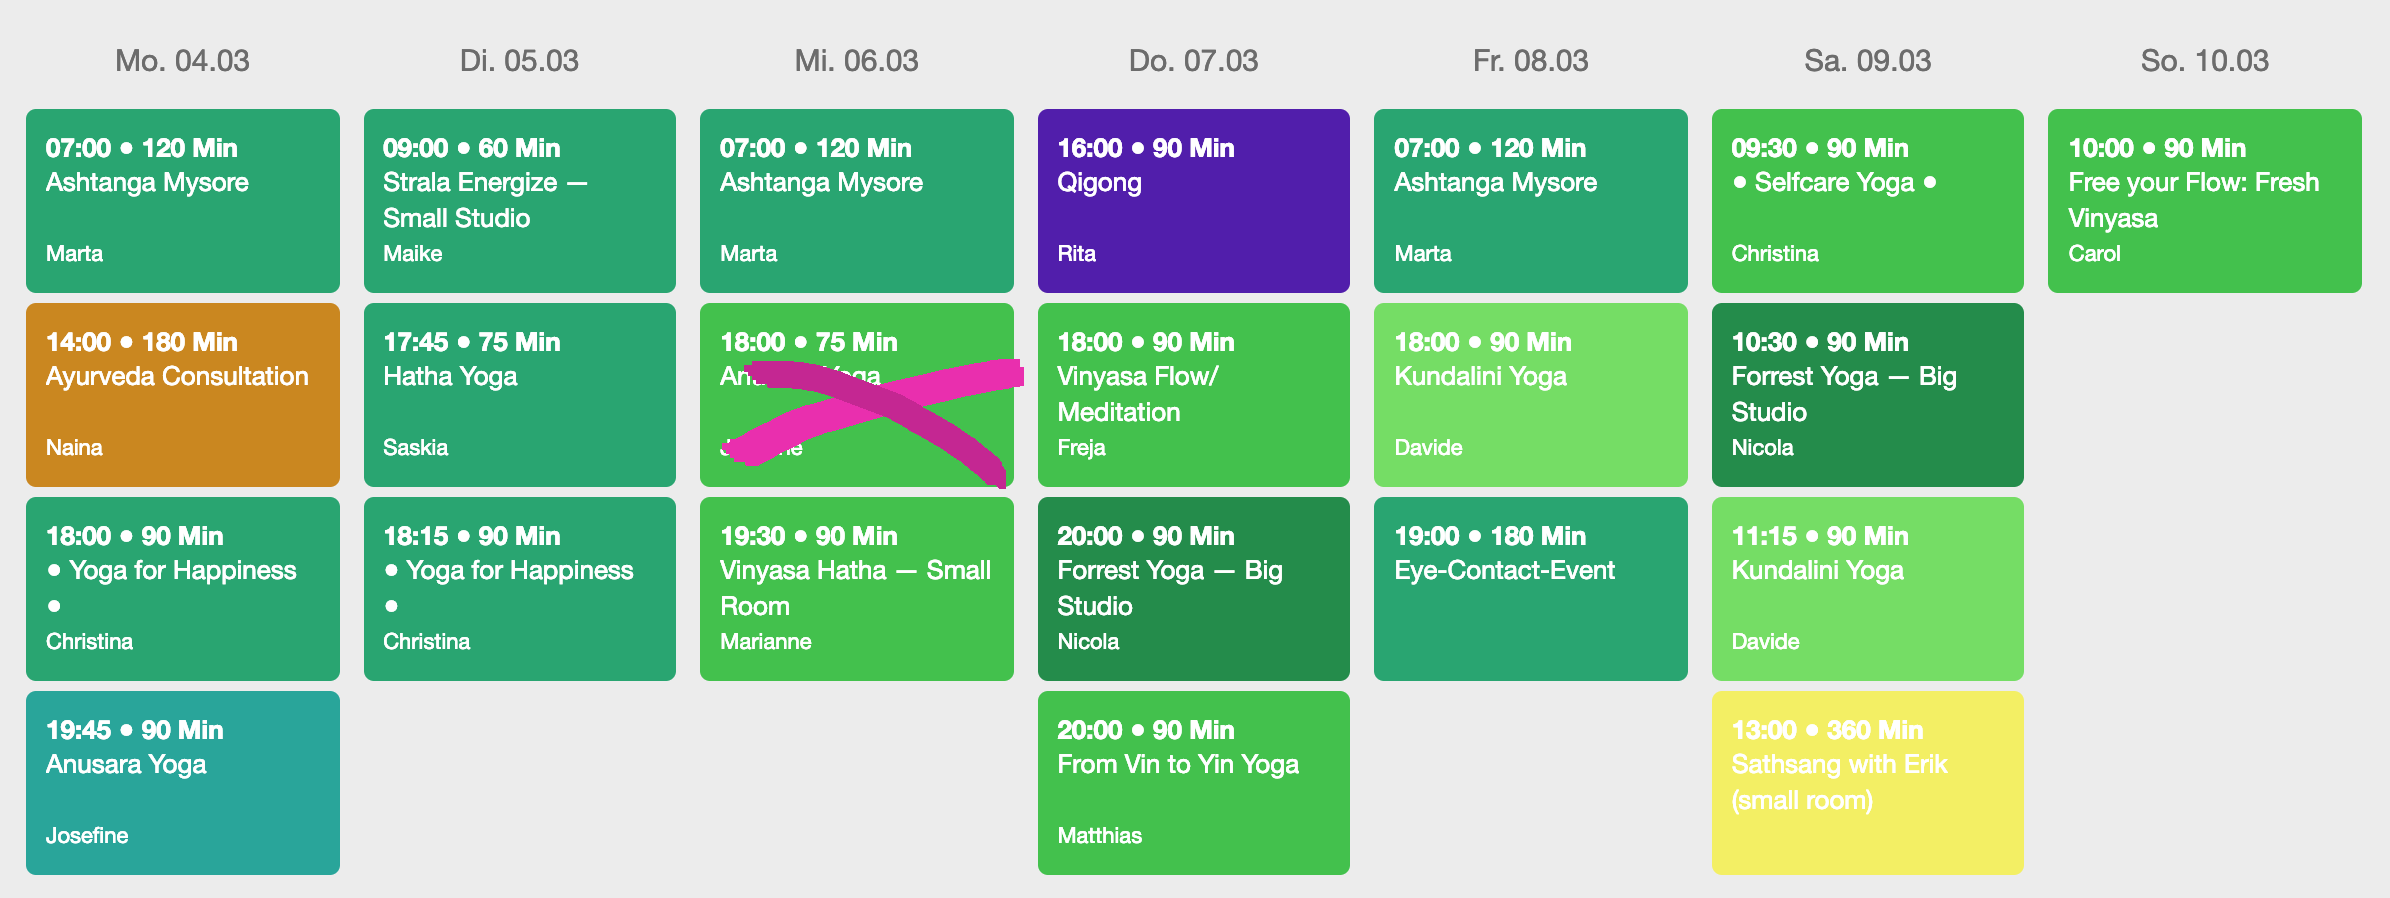Image resolution: width=2390 pixels, height=898 pixels.
Task: Open Vinyasa Hatha Small Room class
Action: (x=857, y=589)
